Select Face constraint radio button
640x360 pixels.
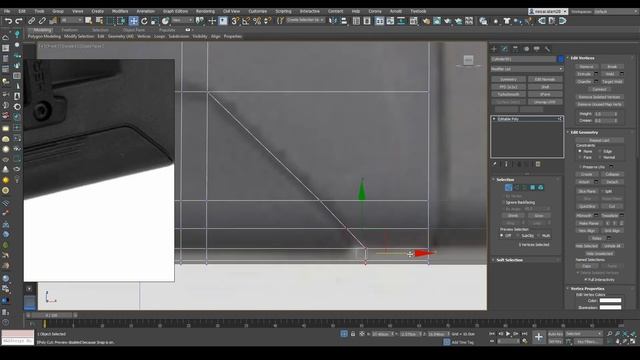tap(580, 157)
